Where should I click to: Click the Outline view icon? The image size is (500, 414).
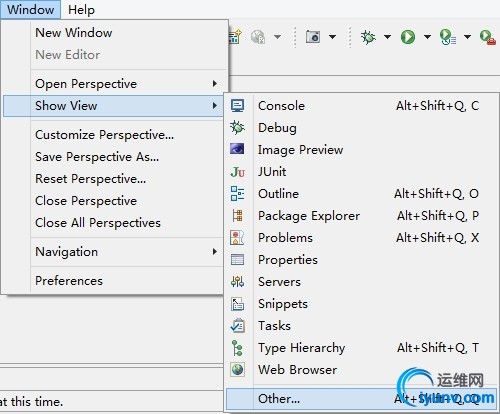(x=237, y=194)
